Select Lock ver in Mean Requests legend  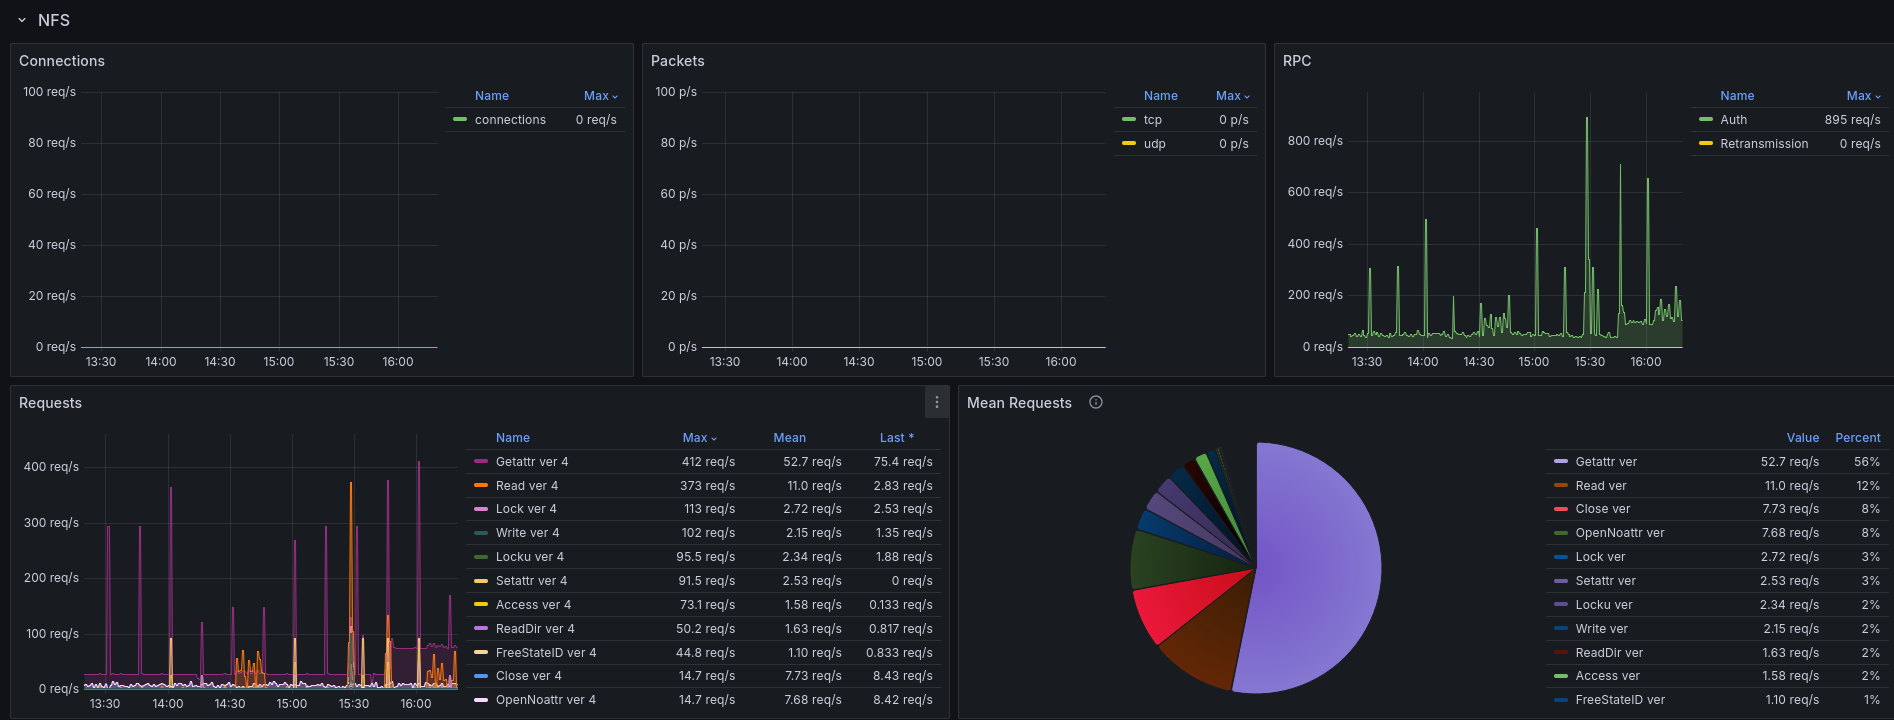pos(1600,557)
